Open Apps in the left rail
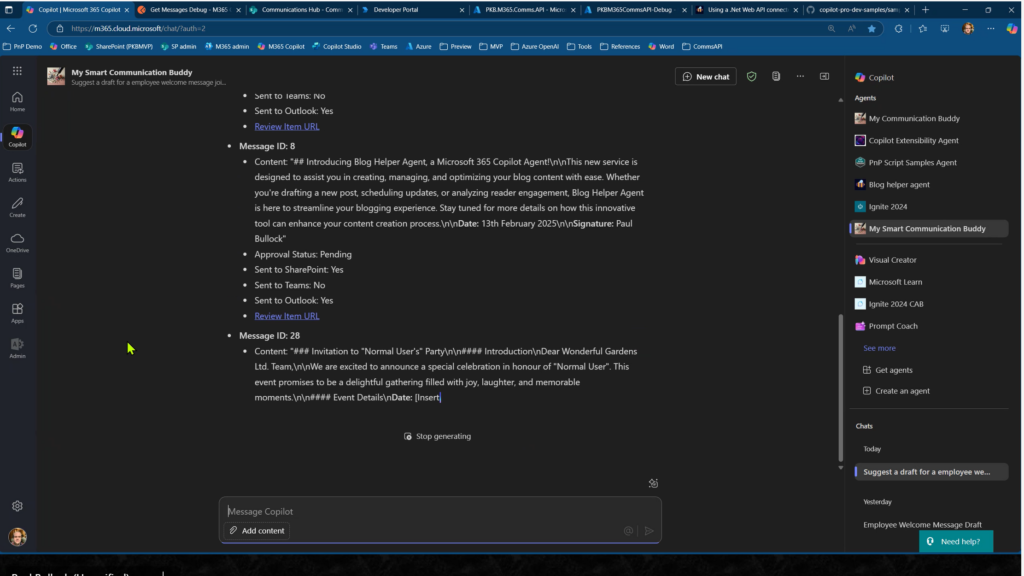1024x576 pixels. tap(17, 313)
